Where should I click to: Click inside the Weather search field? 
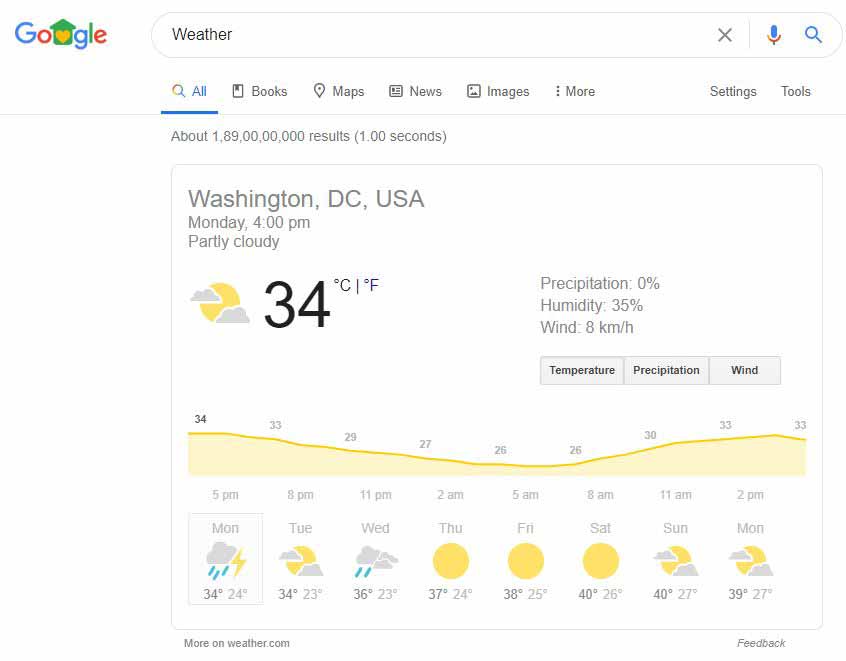[x=432, y=35]
